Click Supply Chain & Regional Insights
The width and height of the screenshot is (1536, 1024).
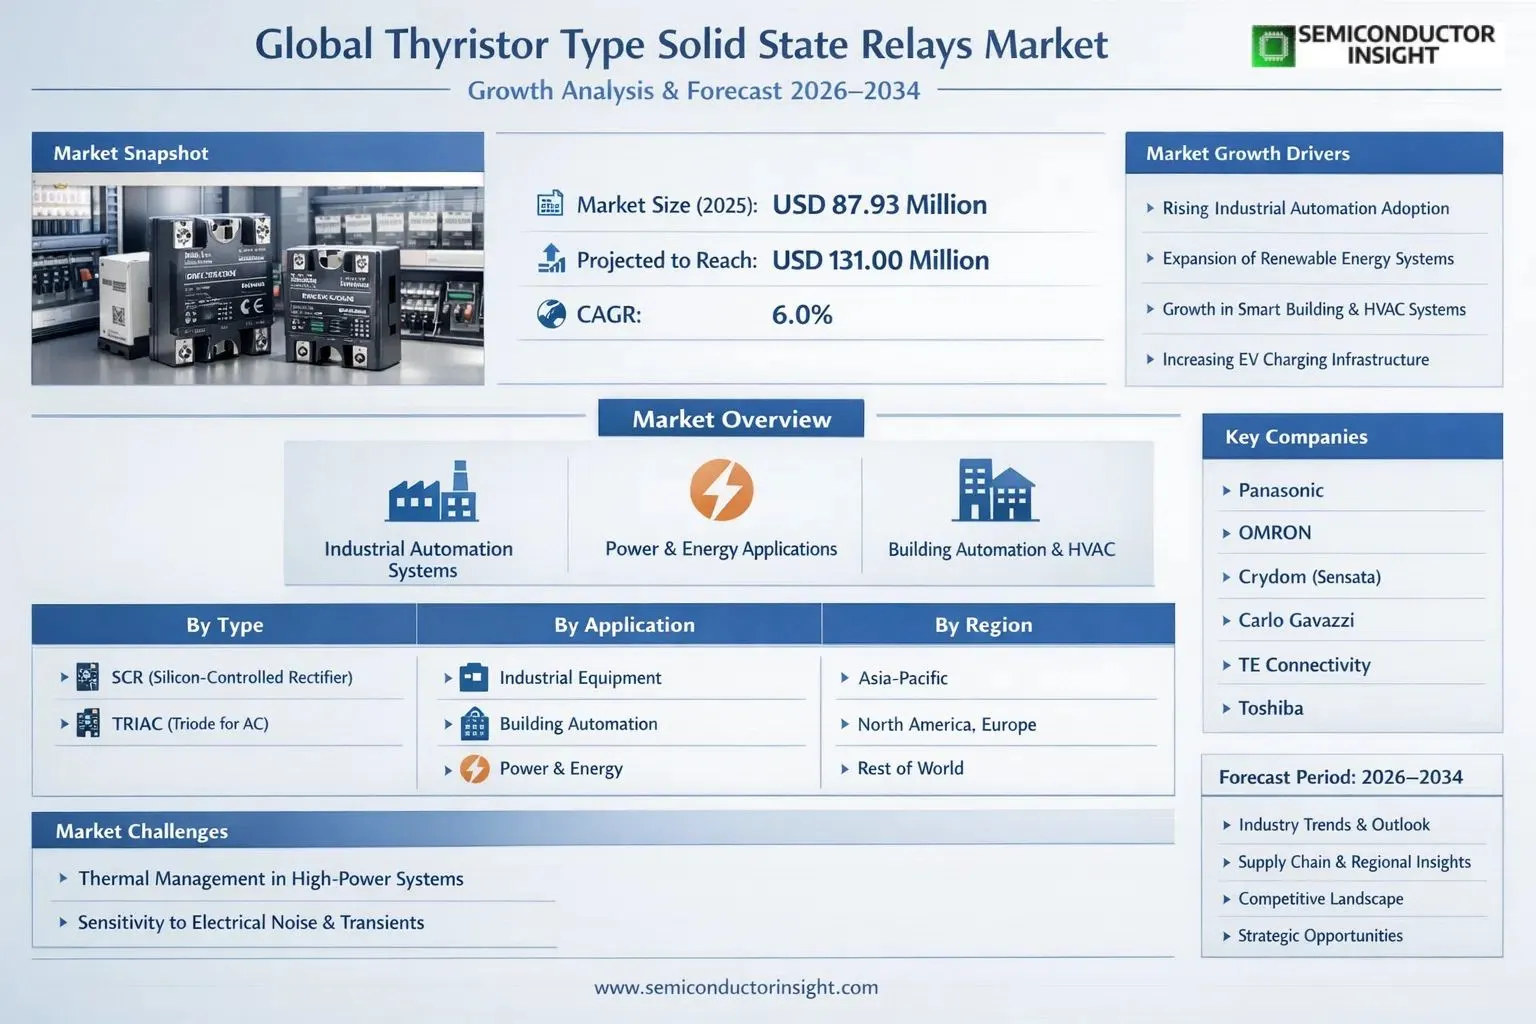[x=1354, y=861]
